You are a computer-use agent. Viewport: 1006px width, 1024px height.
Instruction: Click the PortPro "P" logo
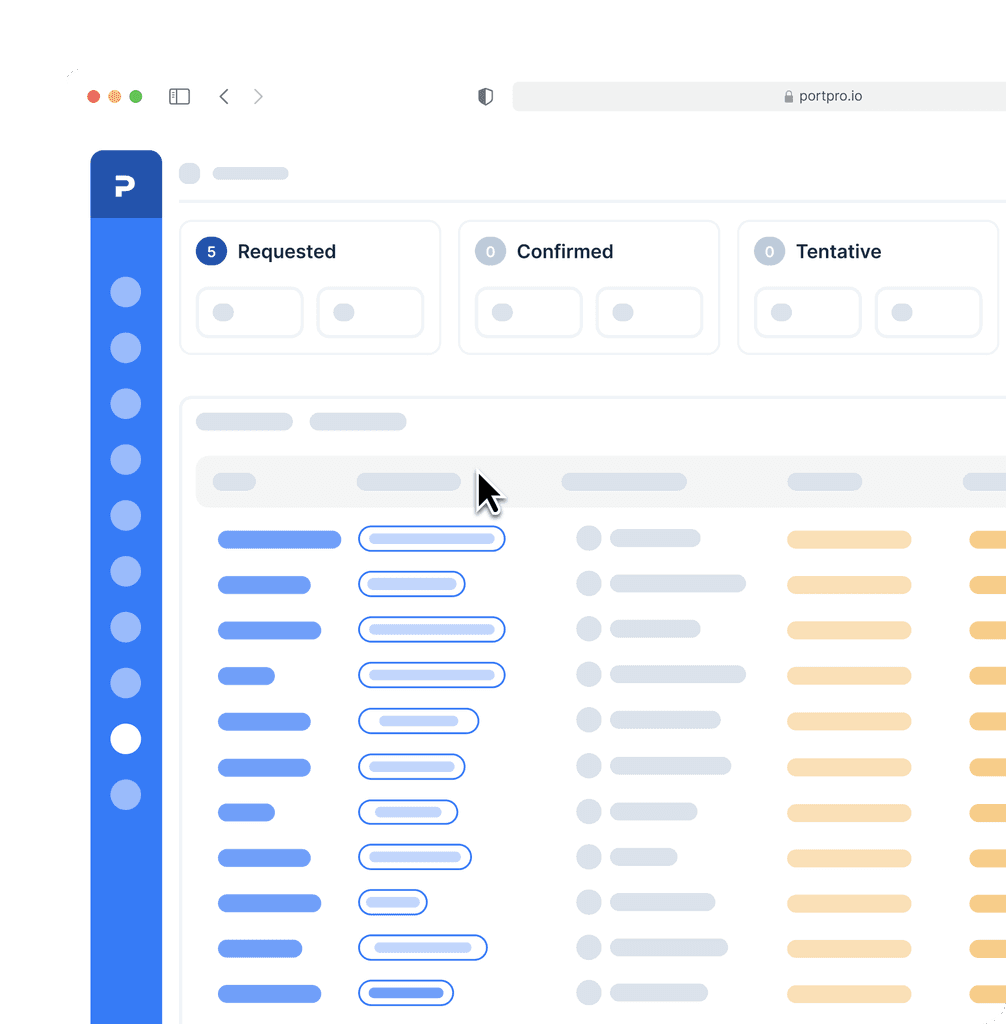126,183
